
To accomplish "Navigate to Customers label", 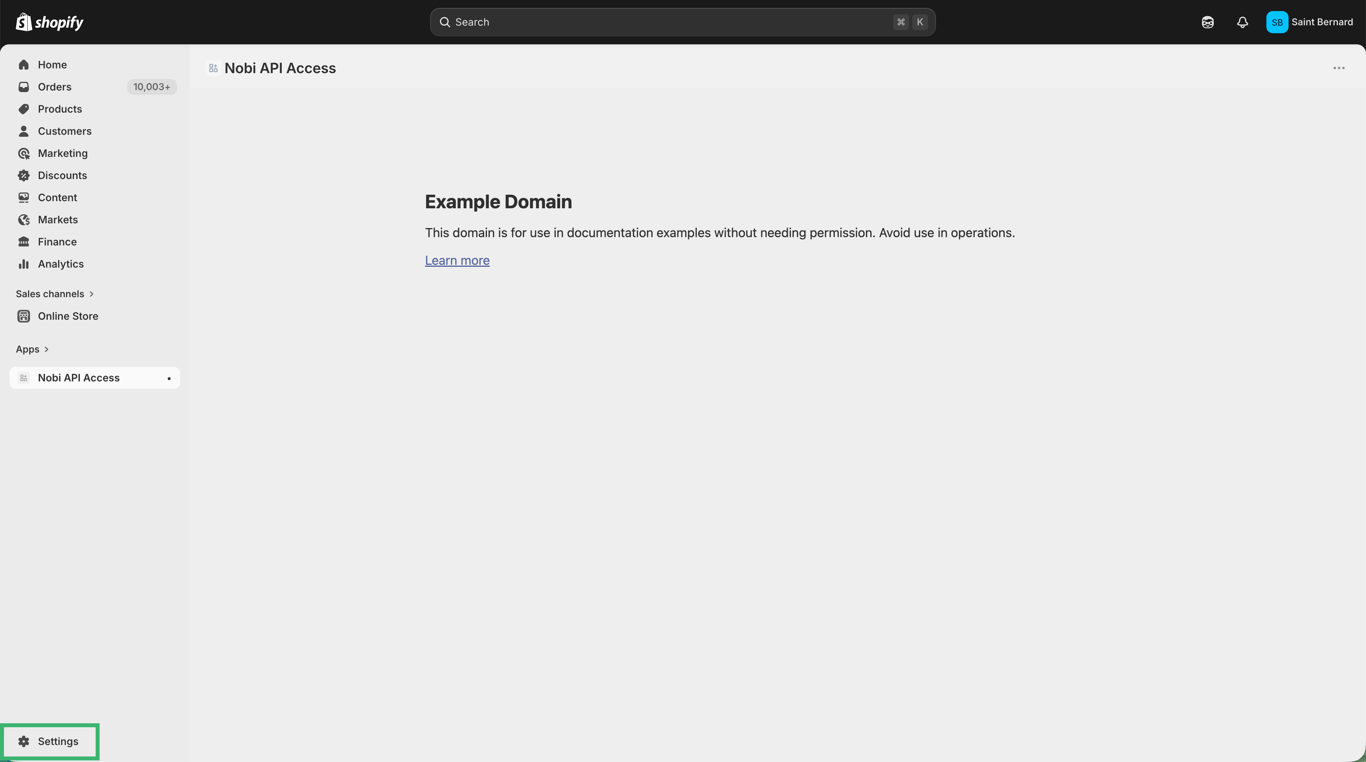I will click(x=65, y=131).
